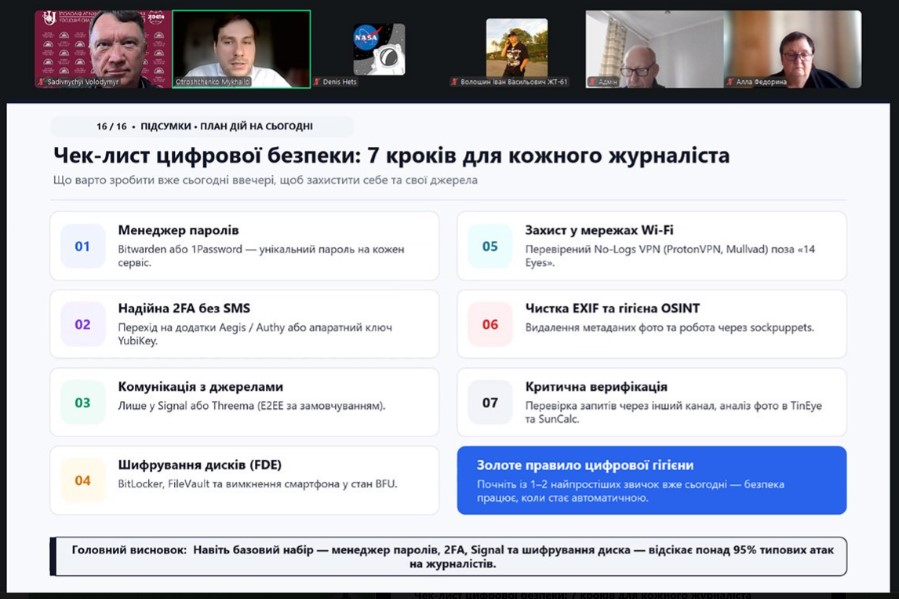Click the text about No-Logs VPN
The height and width of the screenshot is (599, 899).
[670, 256]
